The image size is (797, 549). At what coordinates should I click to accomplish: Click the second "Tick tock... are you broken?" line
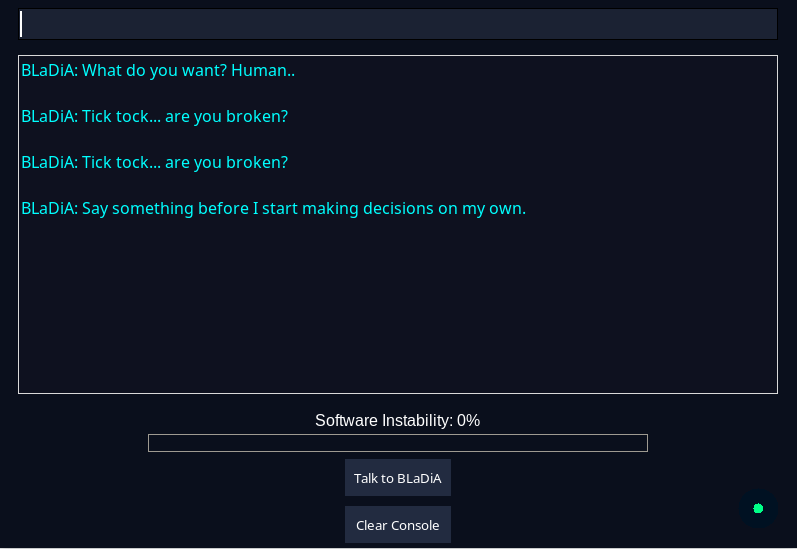tap(154, 162)
